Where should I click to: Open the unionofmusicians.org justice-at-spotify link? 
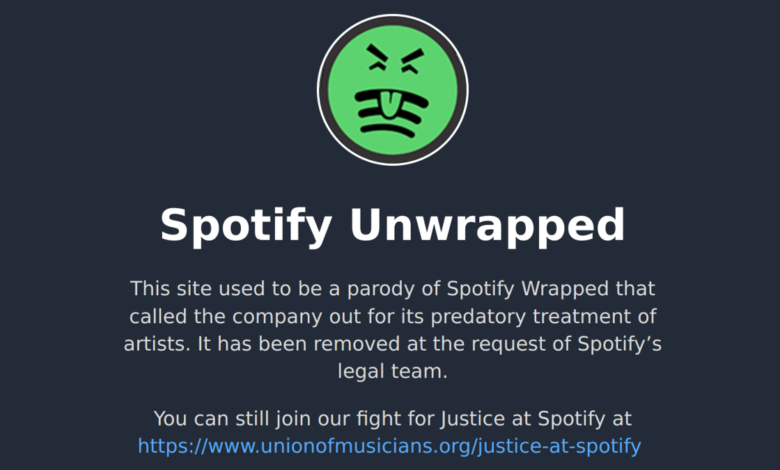tap(389, 445)
